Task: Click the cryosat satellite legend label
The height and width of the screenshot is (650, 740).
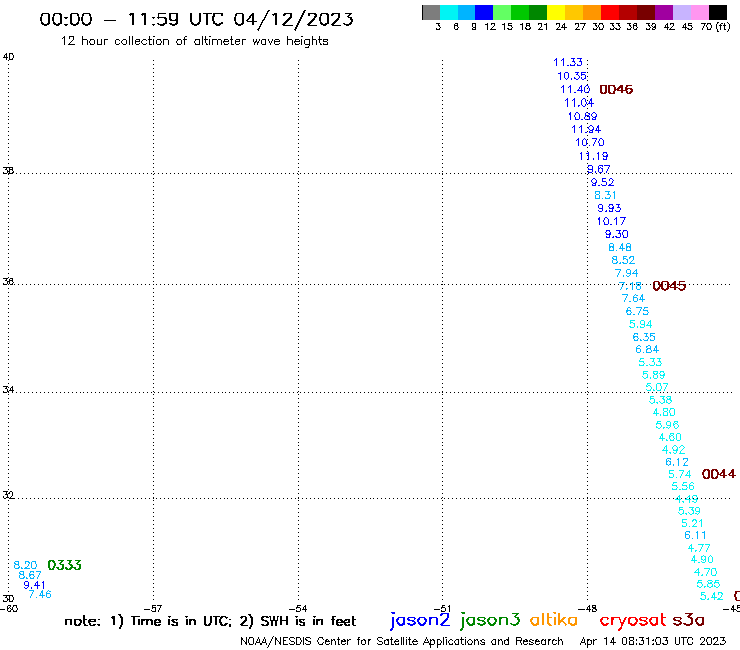Action: (x=633, y=620)
